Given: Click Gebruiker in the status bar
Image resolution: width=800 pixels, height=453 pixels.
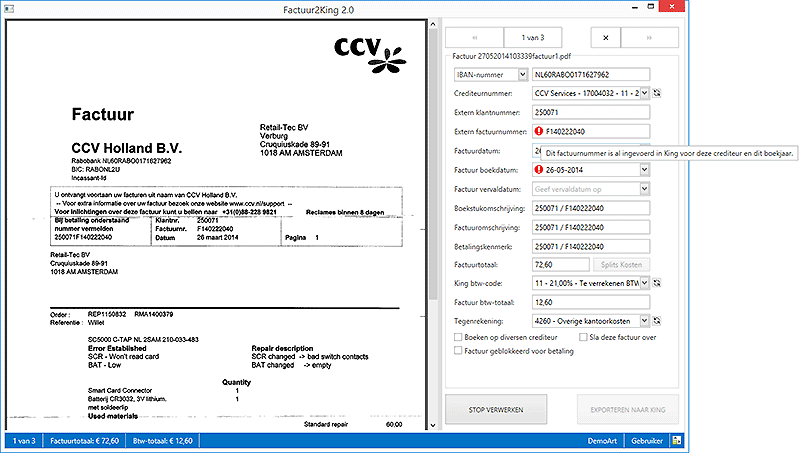Looking at the screenshot, I should 647,441.
